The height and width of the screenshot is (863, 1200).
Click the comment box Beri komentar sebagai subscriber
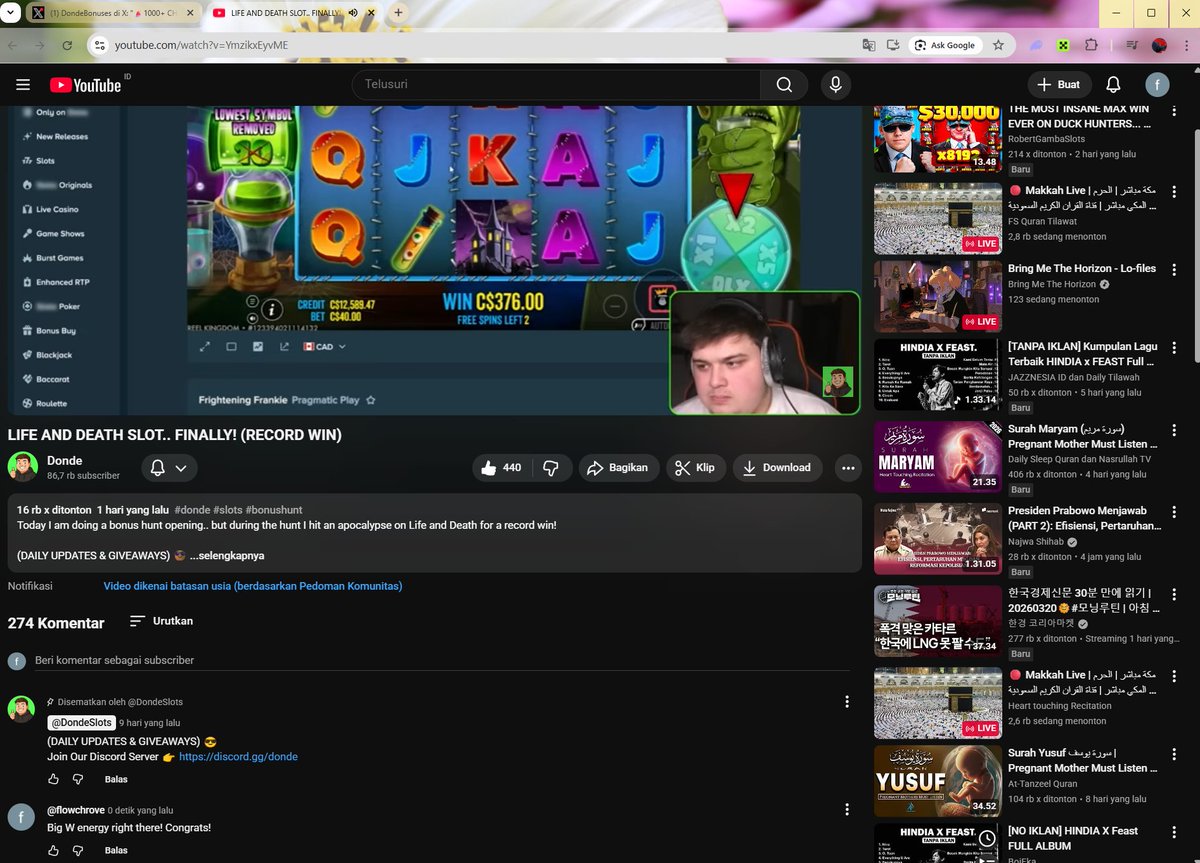443,660
